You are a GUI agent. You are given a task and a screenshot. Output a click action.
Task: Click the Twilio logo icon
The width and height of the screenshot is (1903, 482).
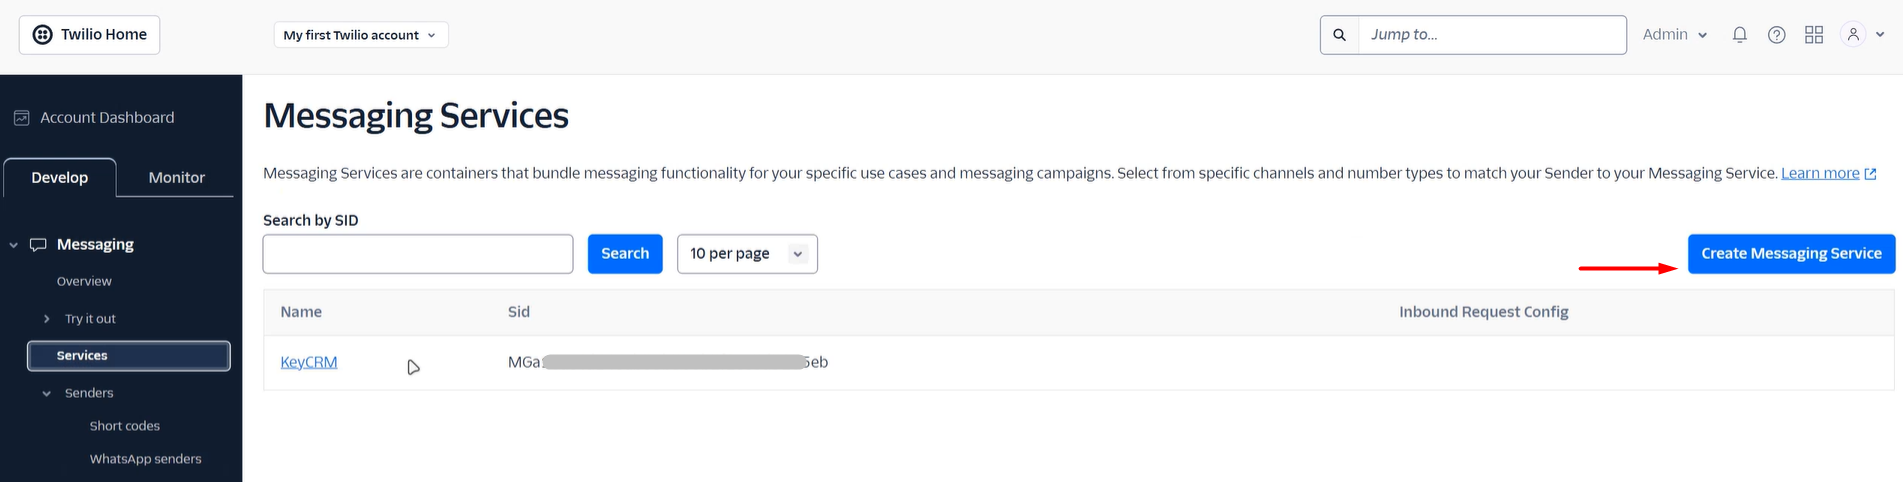click(42, 35)
